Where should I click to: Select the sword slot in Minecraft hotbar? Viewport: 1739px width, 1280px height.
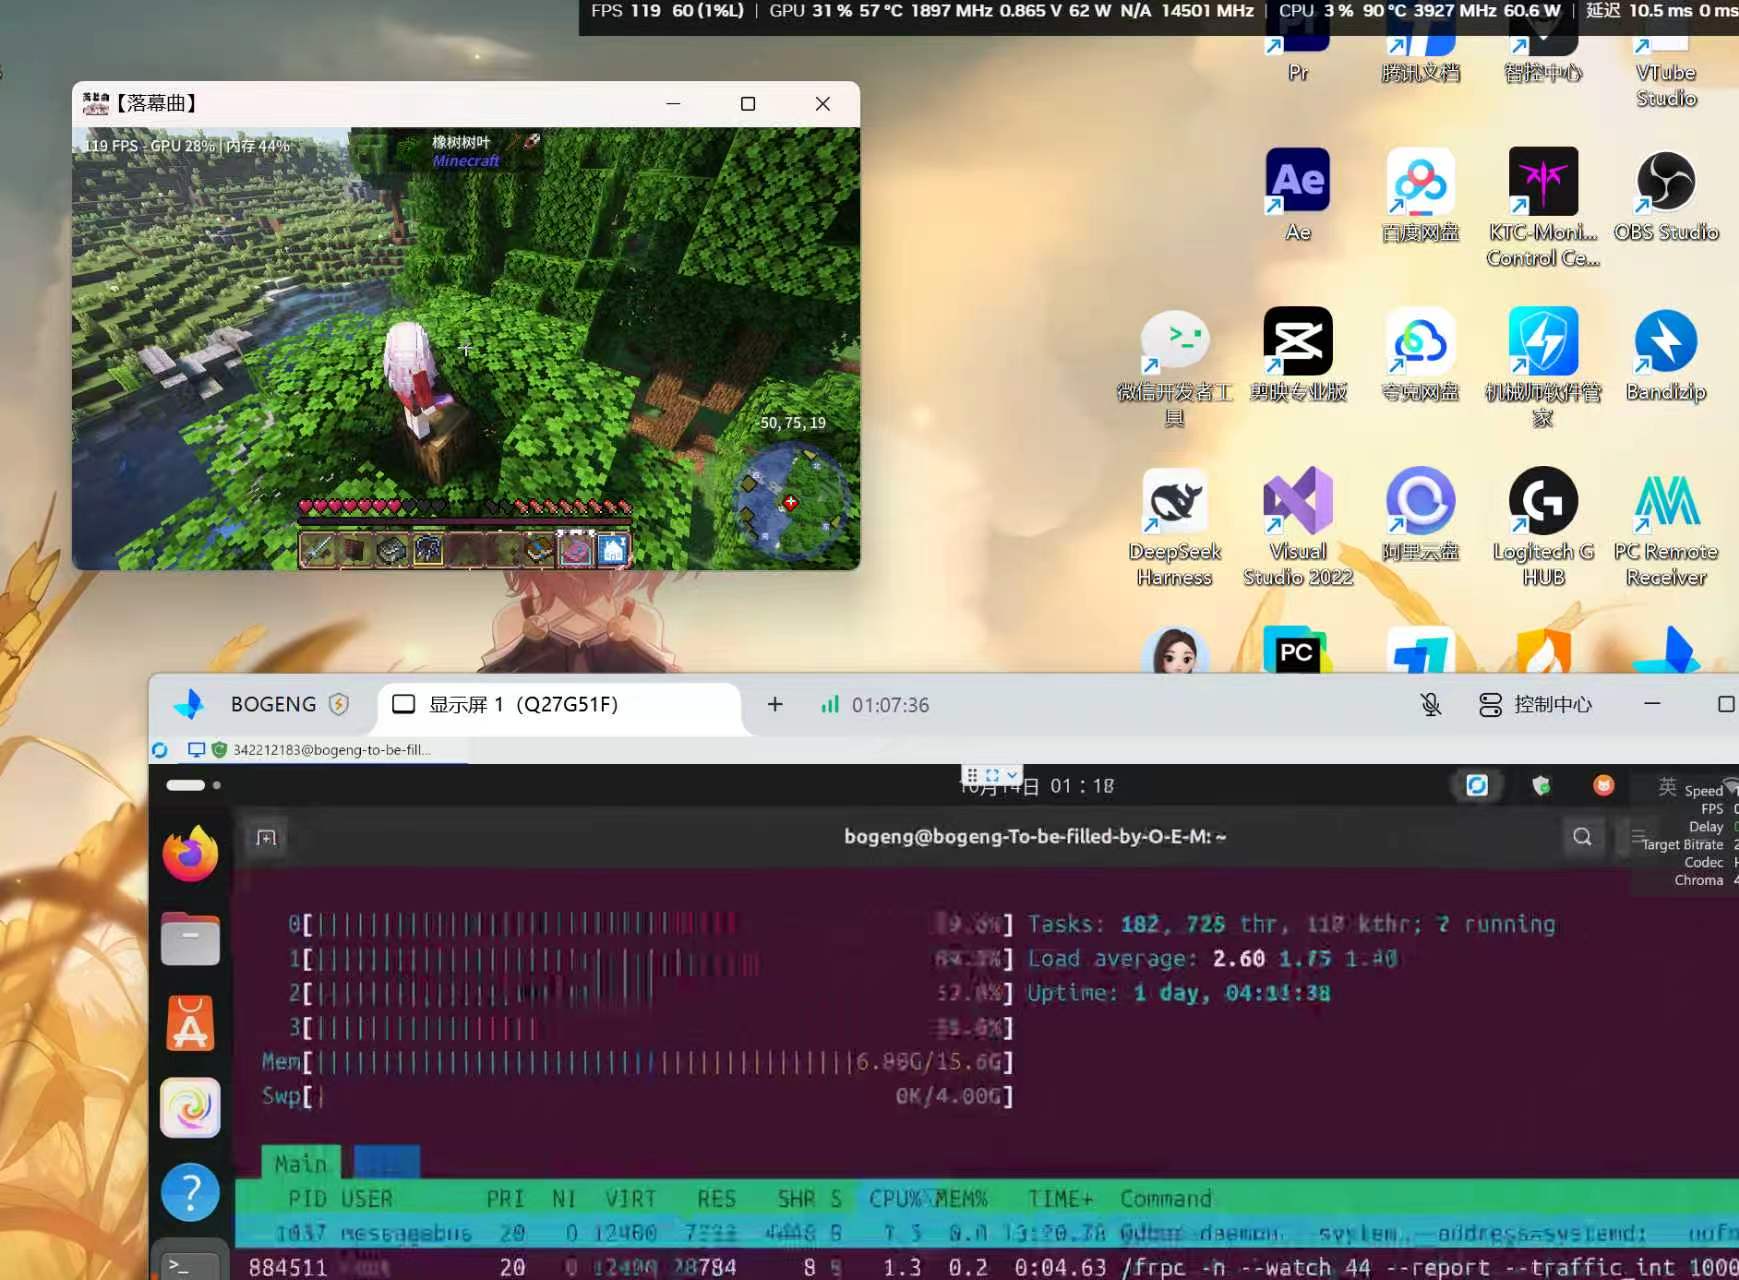(x=317, y=549)
